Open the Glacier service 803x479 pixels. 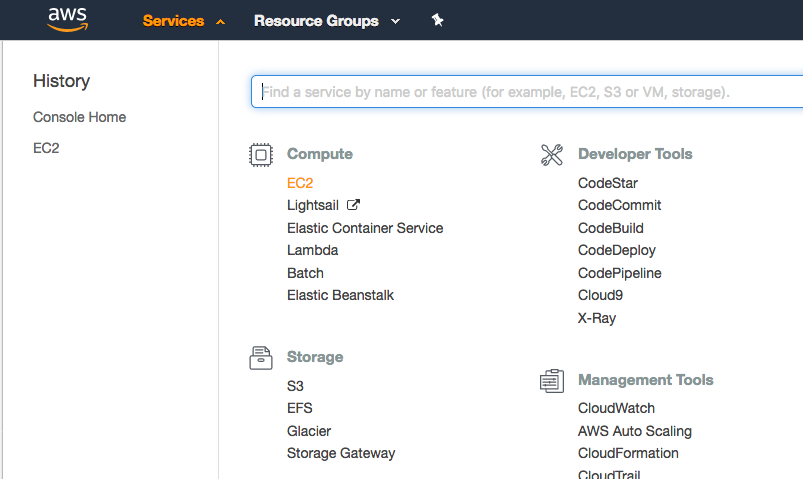click(309, 431)
